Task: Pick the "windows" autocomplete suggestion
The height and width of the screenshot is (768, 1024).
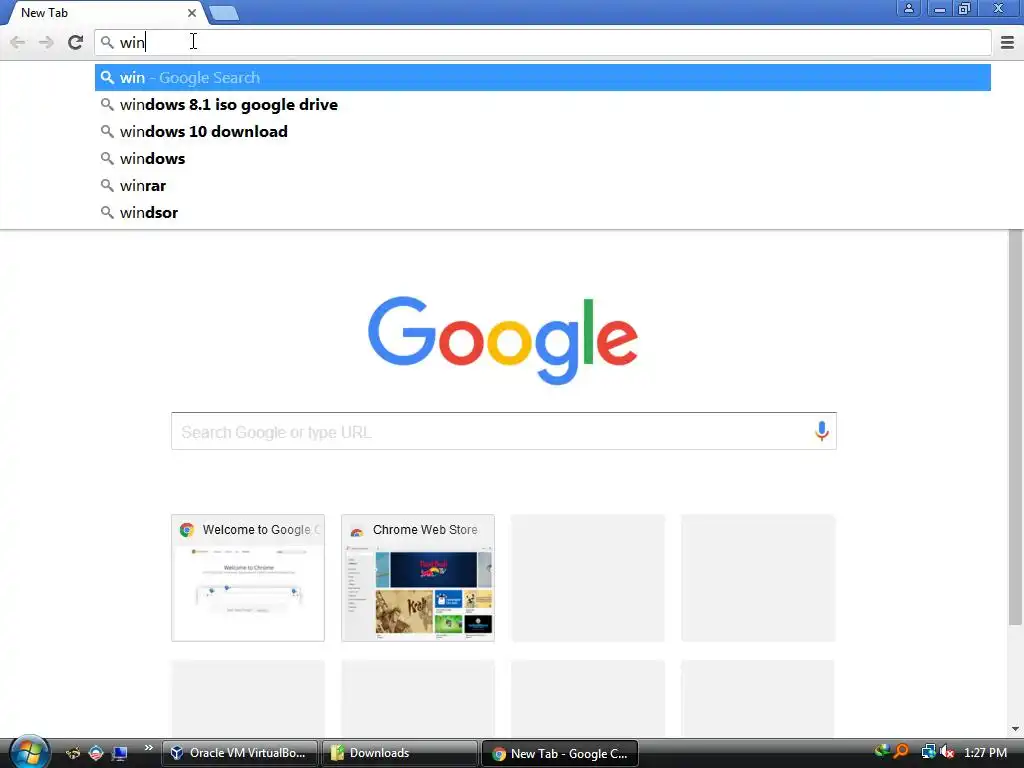Action: [x=543, y=159]
